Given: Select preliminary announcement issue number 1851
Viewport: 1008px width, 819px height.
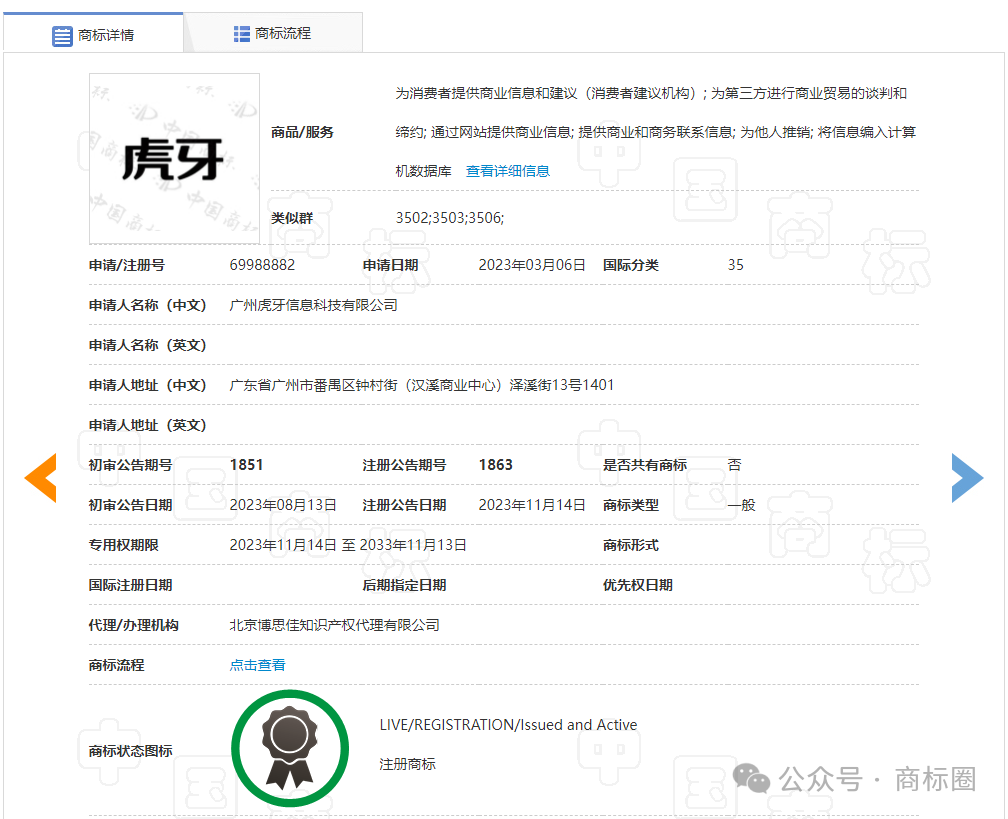Looking at the screenshot, I should coord(247,465).
